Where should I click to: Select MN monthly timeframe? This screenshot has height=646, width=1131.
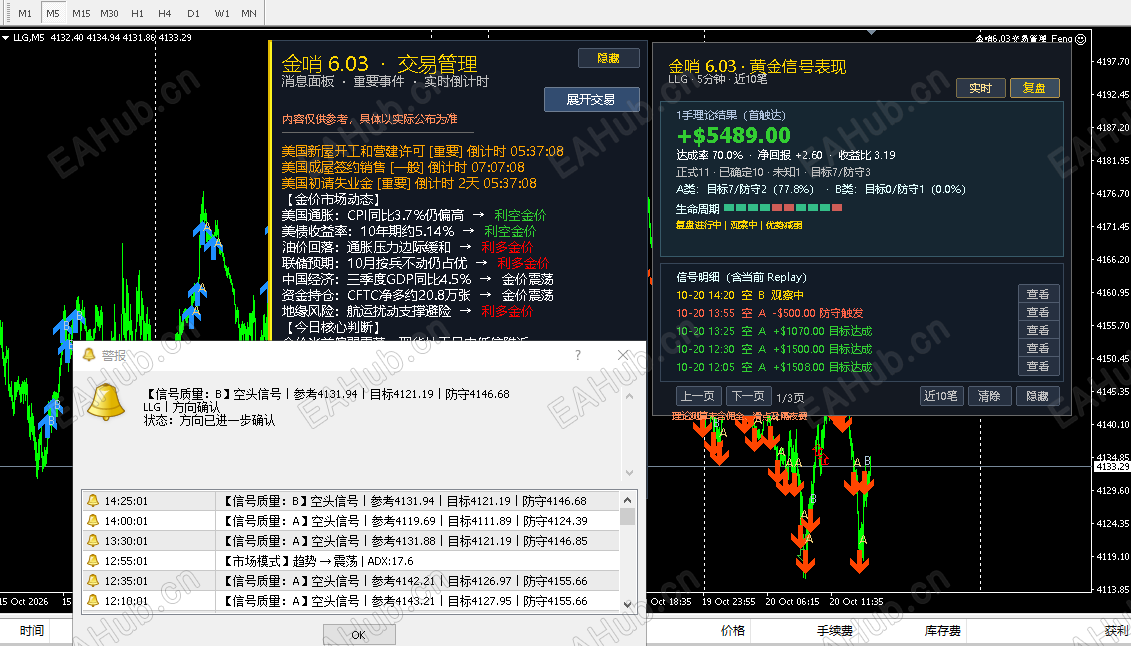[x=249, y=13]
